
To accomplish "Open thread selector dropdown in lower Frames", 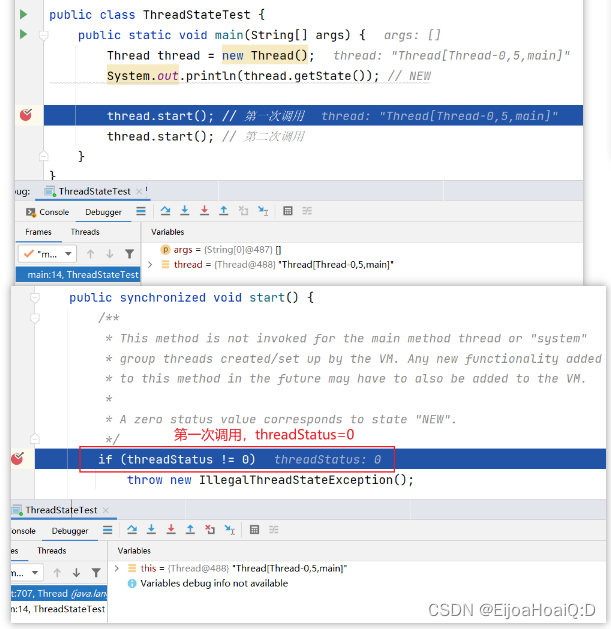I will click(x=26, y=573).
